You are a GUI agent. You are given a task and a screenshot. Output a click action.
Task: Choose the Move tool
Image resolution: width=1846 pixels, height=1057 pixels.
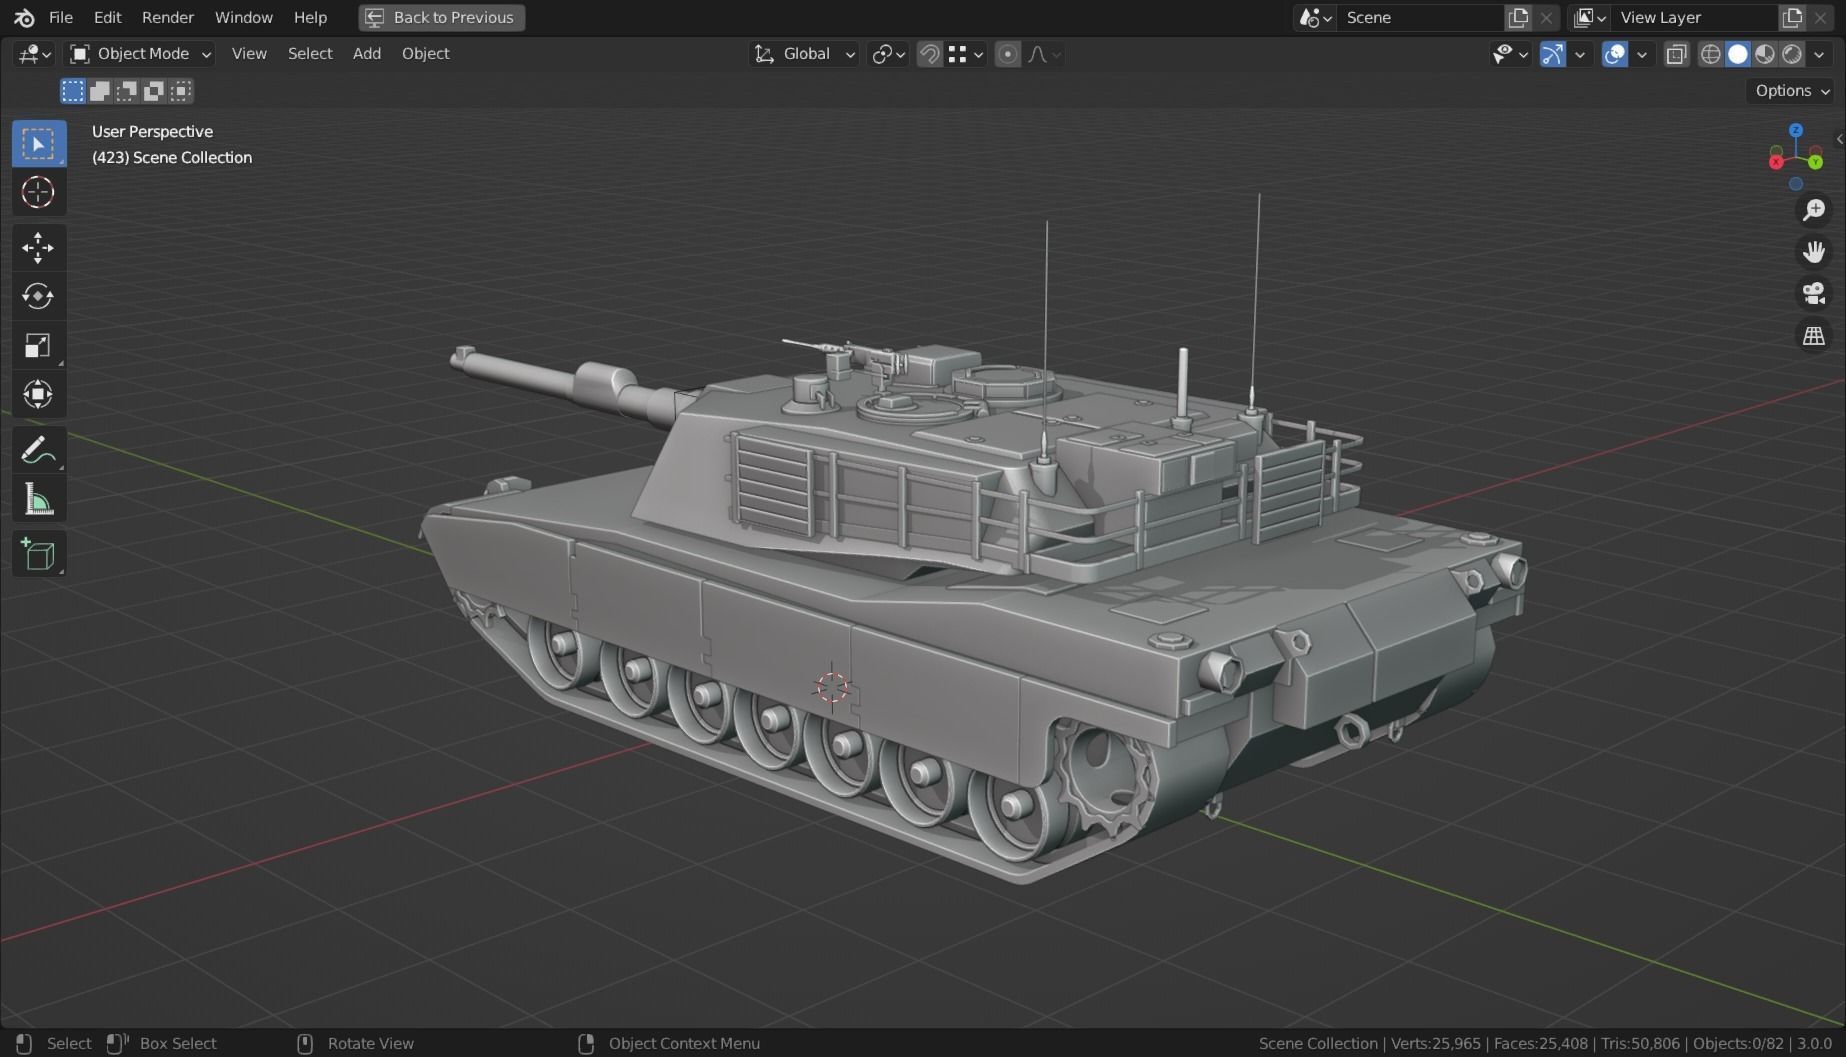pyautogui.click(x=38, y=248)
